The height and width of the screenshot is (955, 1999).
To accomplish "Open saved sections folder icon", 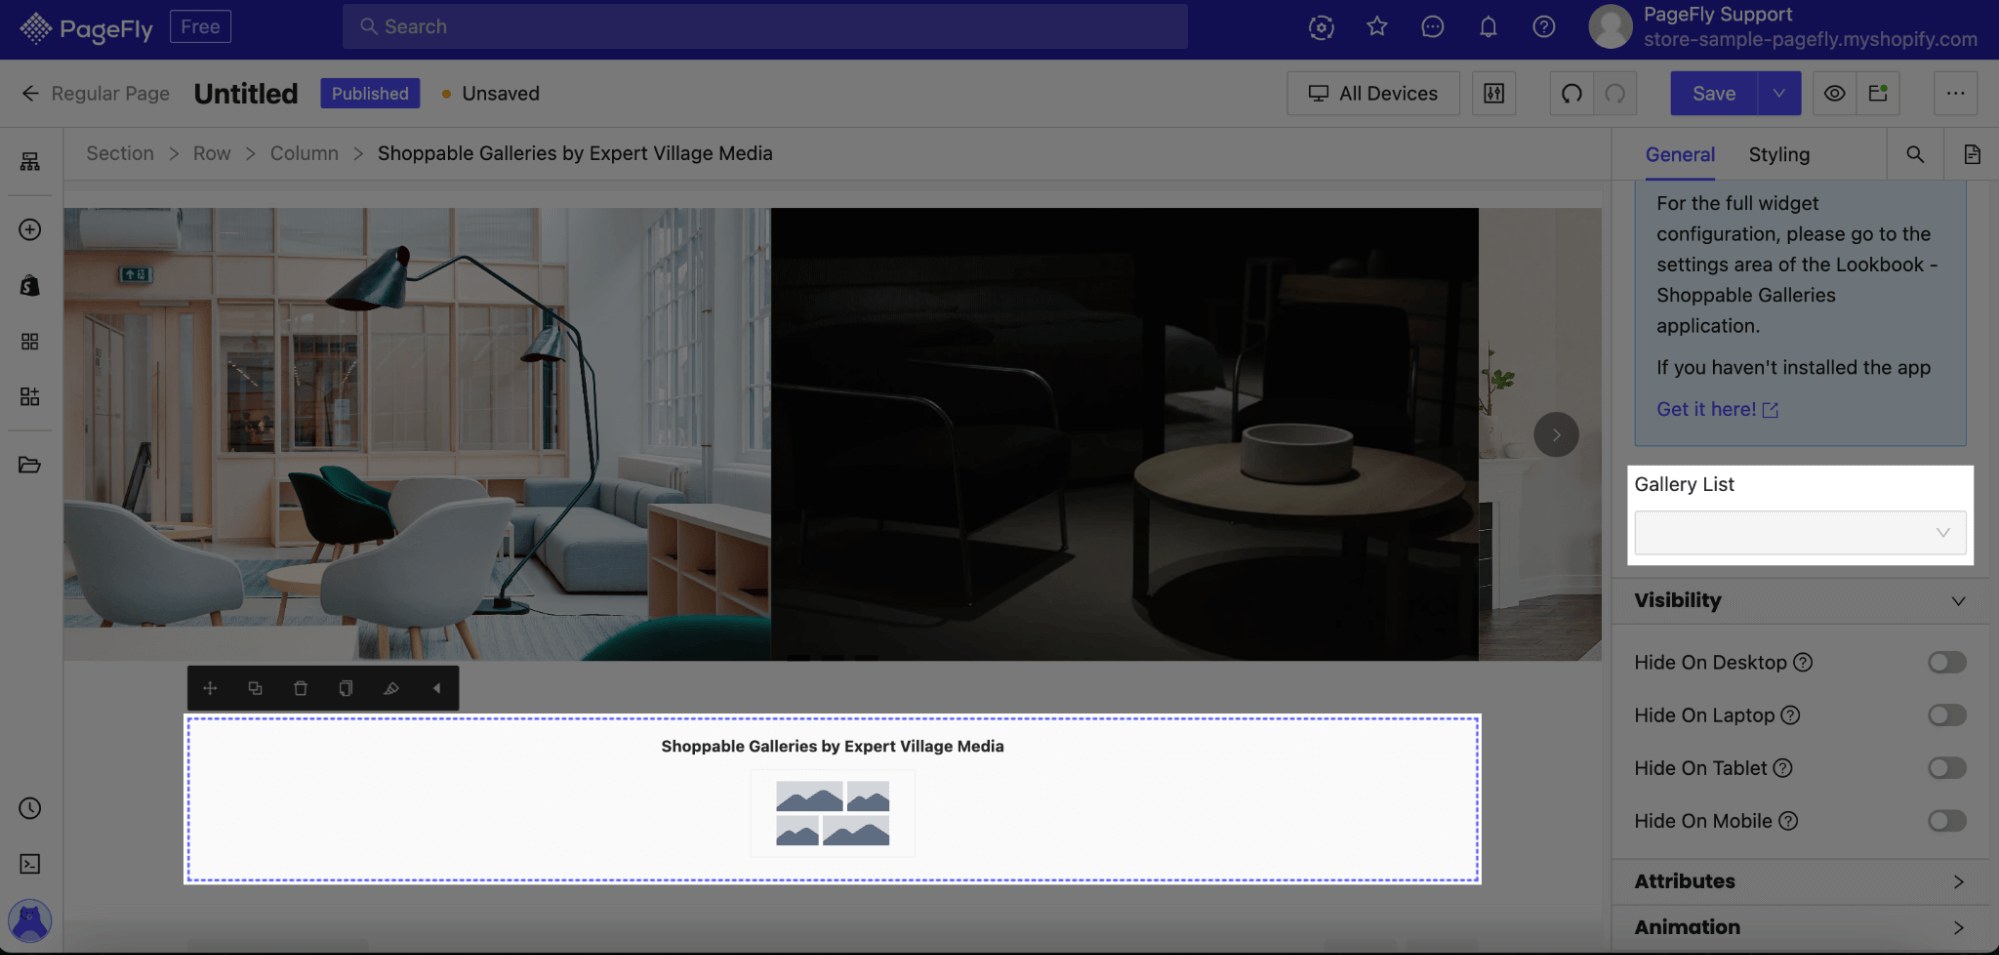I will tap(30, 465).
